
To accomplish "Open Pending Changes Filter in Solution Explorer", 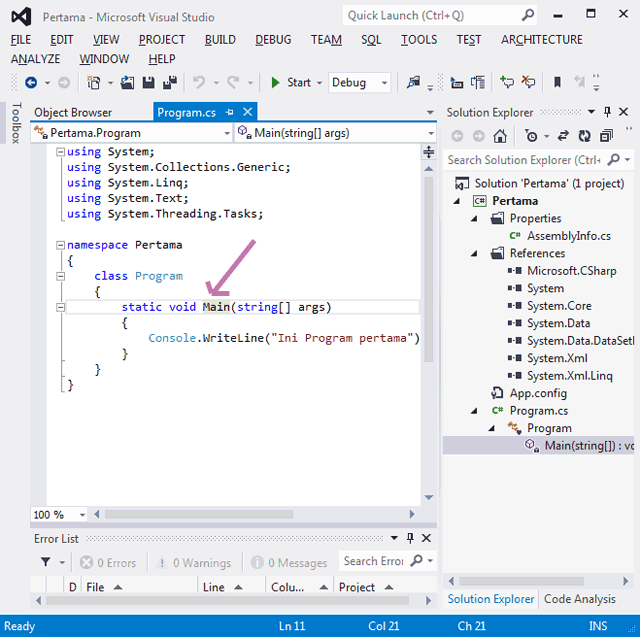I will pyautogui.click(x=531, y=136).
